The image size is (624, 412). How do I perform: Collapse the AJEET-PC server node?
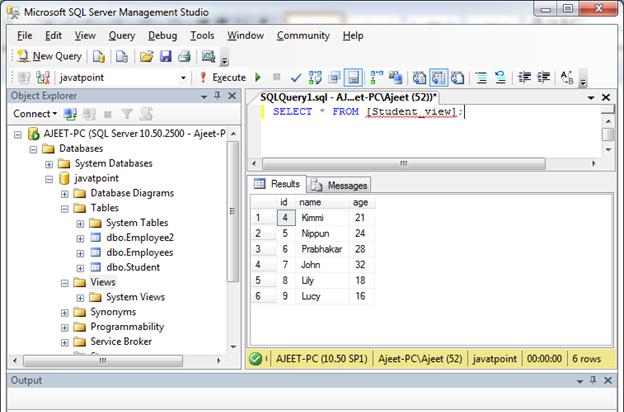(x=18, y=135)
